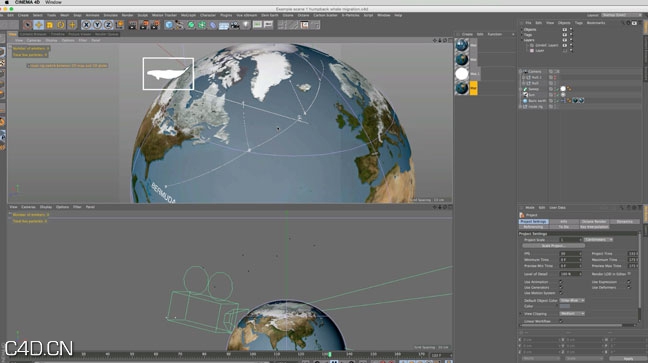Expand the View Clipping disclosure triangle
This screenshot has height=363, width=648.
click(x=521, y=314)
